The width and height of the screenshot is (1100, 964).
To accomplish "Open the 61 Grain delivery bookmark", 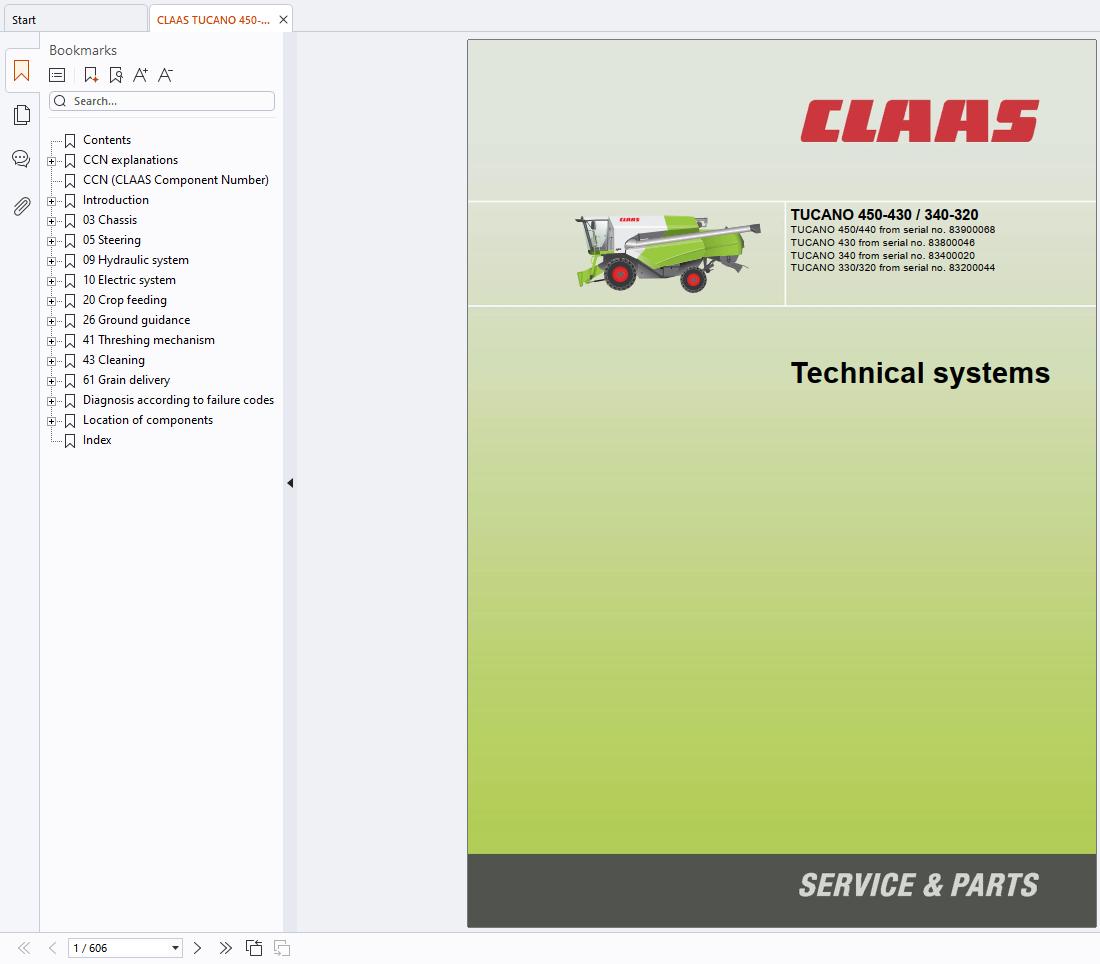I will [126, 380].
